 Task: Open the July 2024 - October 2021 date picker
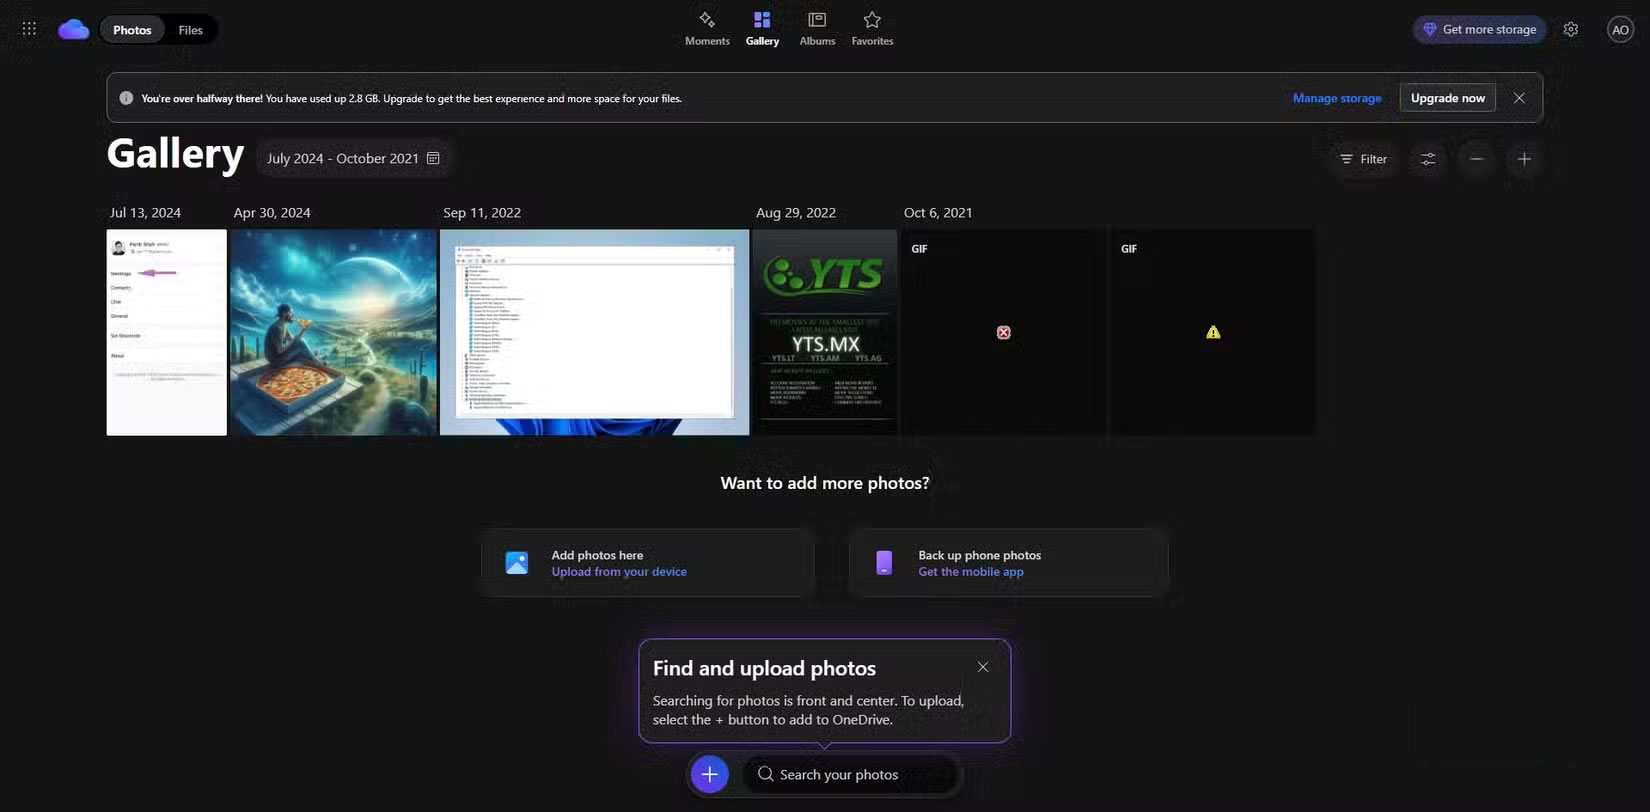[x=353, y=158]
